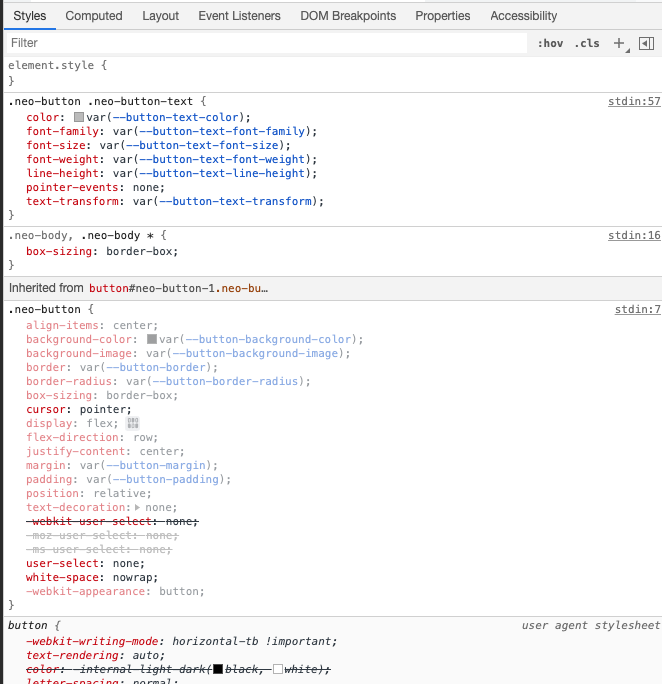Click the black swatch in internal-light-dark
This screenshot has height=684, width=662.
coord(218,669)
